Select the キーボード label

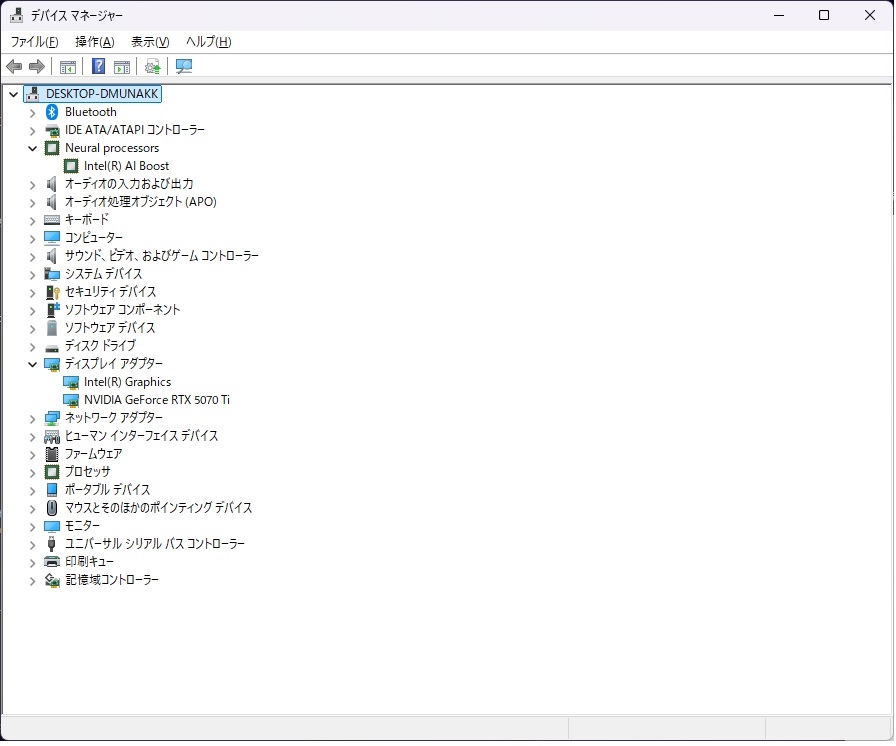coord(87,220)
